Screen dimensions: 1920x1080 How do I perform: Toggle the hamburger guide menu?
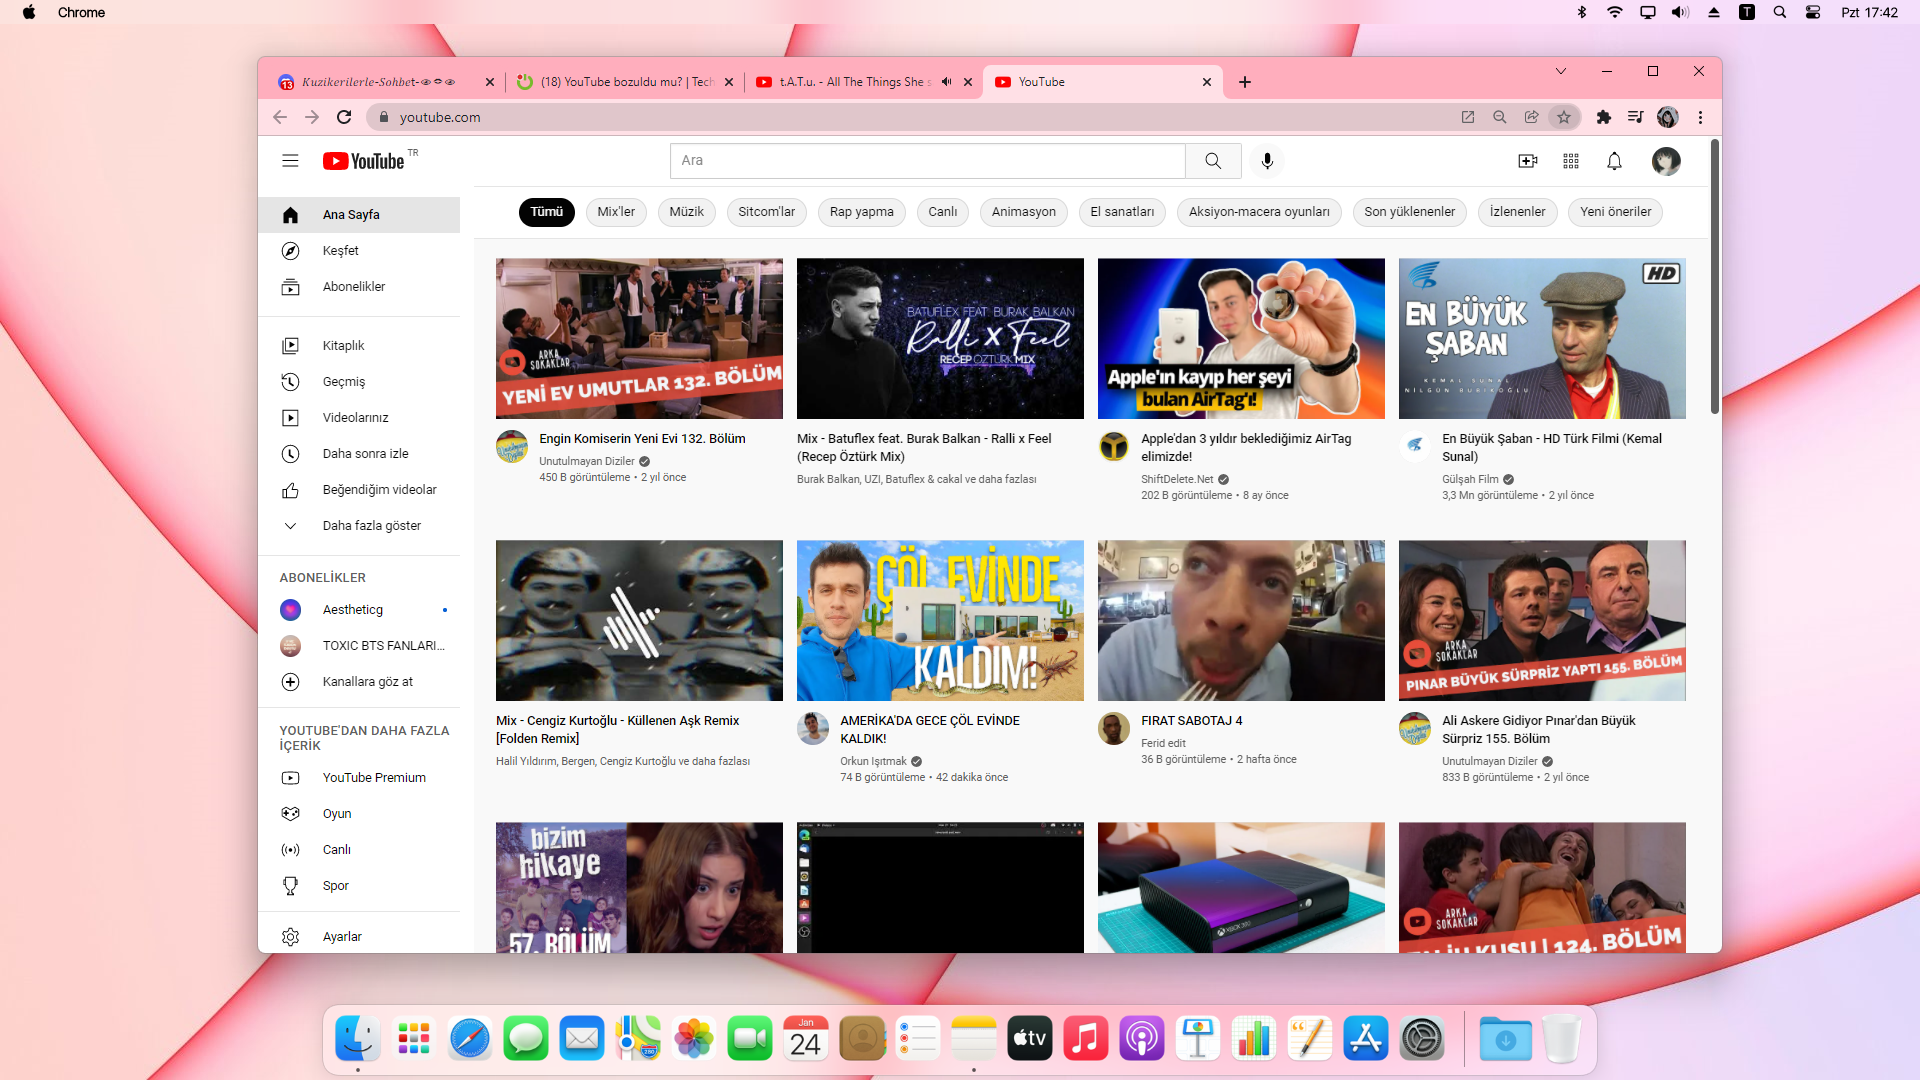coord(290,161)
